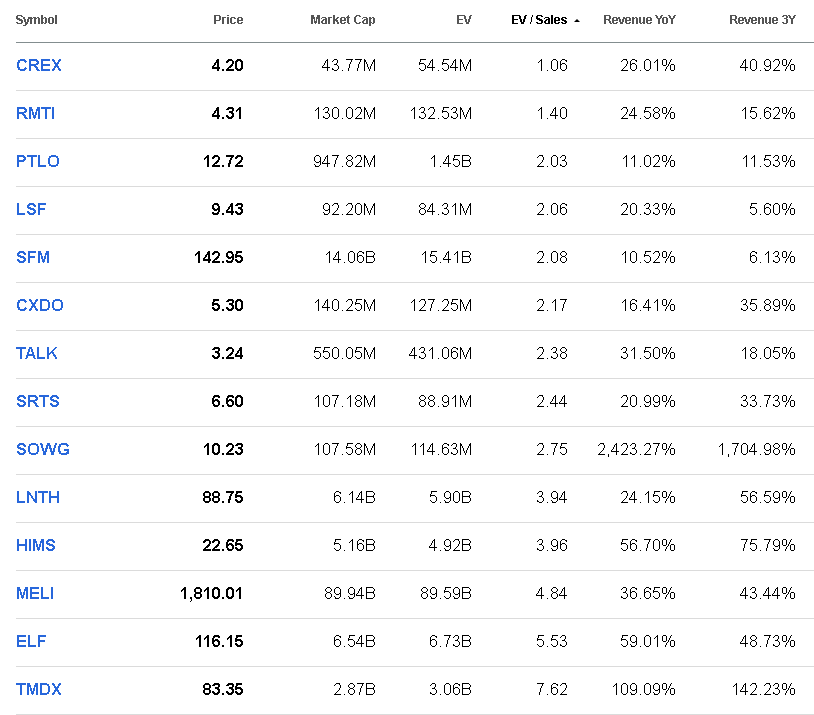Open the MELI ticker link
Screen dimensions: 814x715
[35, 593]
